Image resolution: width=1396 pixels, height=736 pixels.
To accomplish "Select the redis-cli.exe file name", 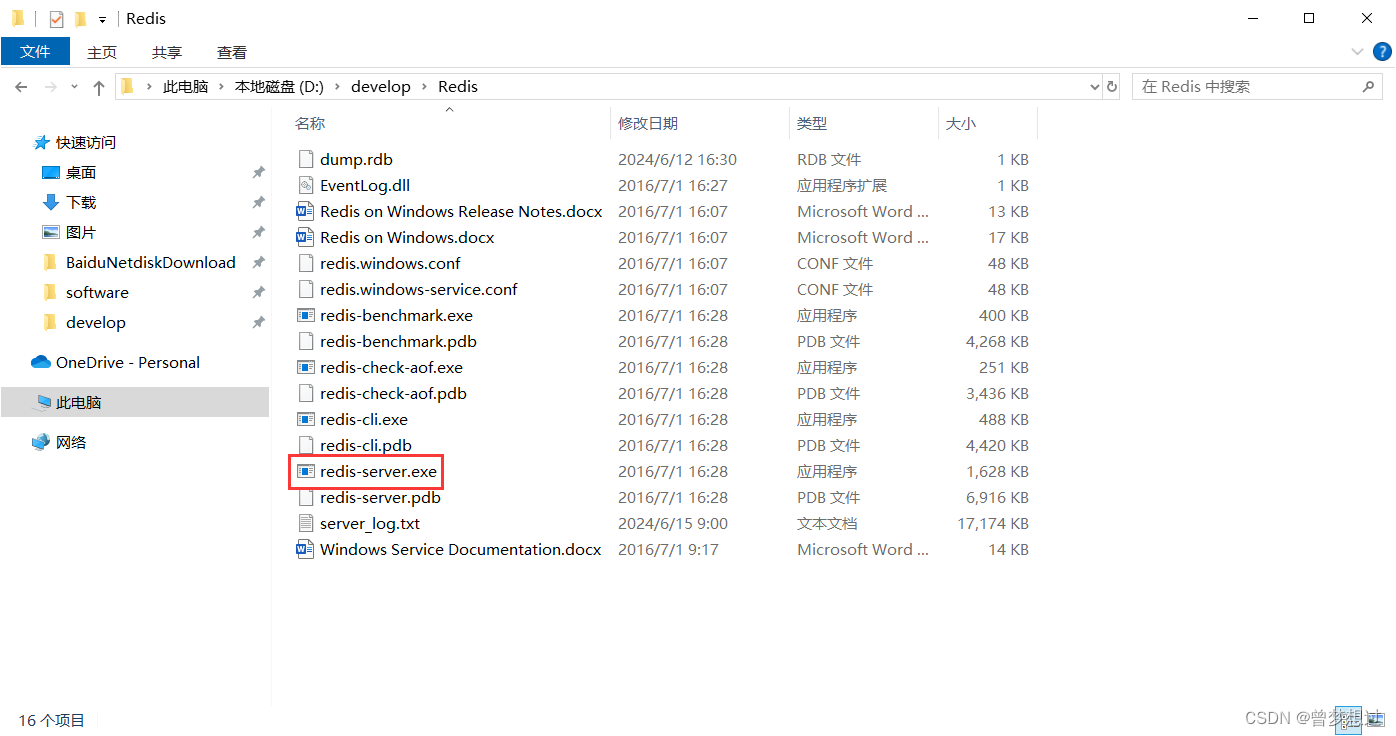I will point(364,419).
